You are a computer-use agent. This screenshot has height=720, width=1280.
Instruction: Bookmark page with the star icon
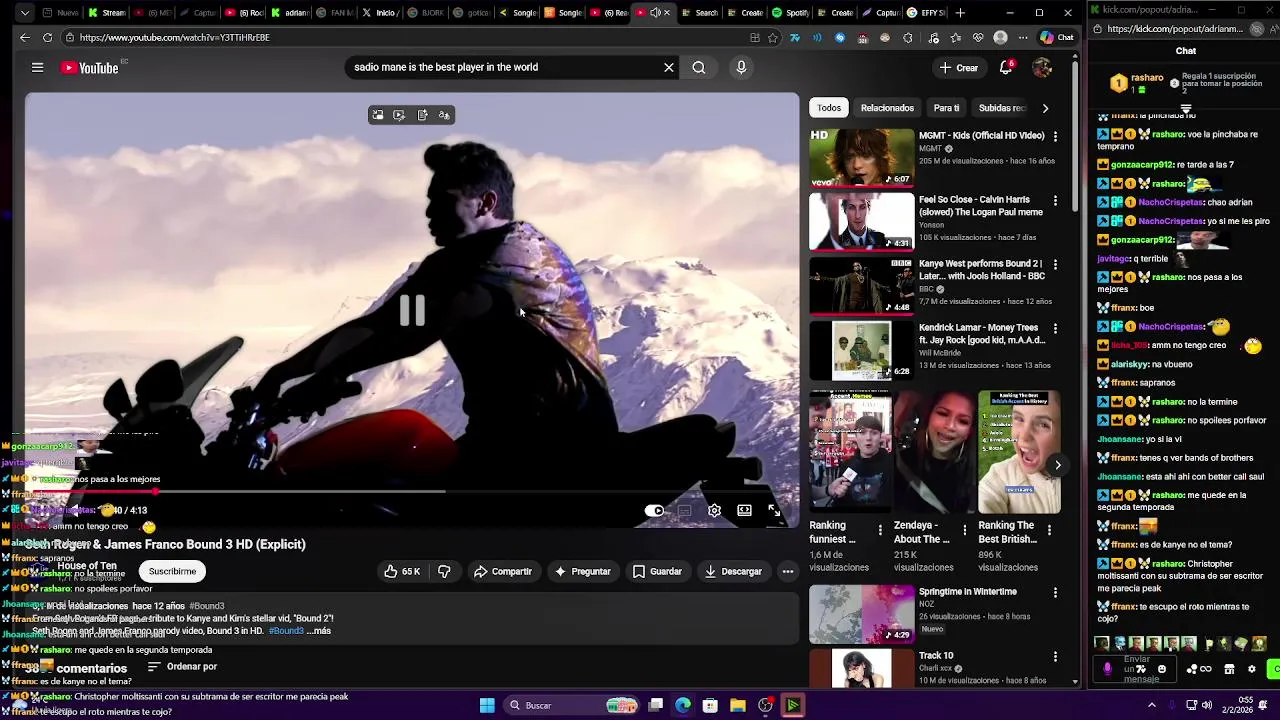pos(773,38)
